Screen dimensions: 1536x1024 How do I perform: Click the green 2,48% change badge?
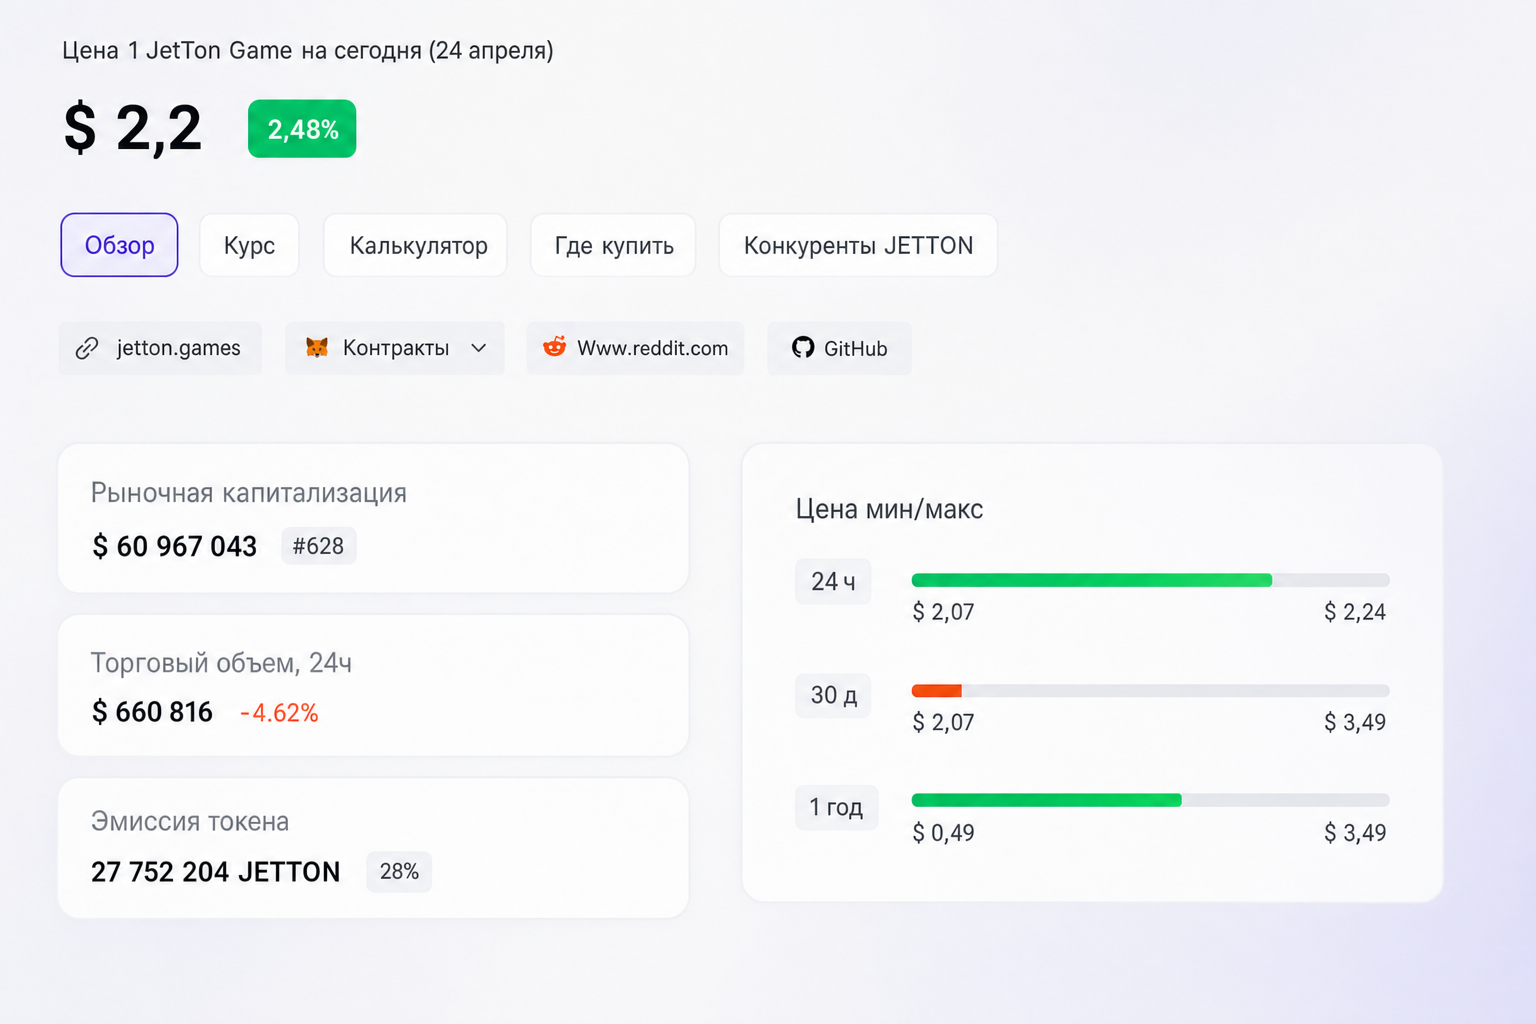tap(302, 129)
